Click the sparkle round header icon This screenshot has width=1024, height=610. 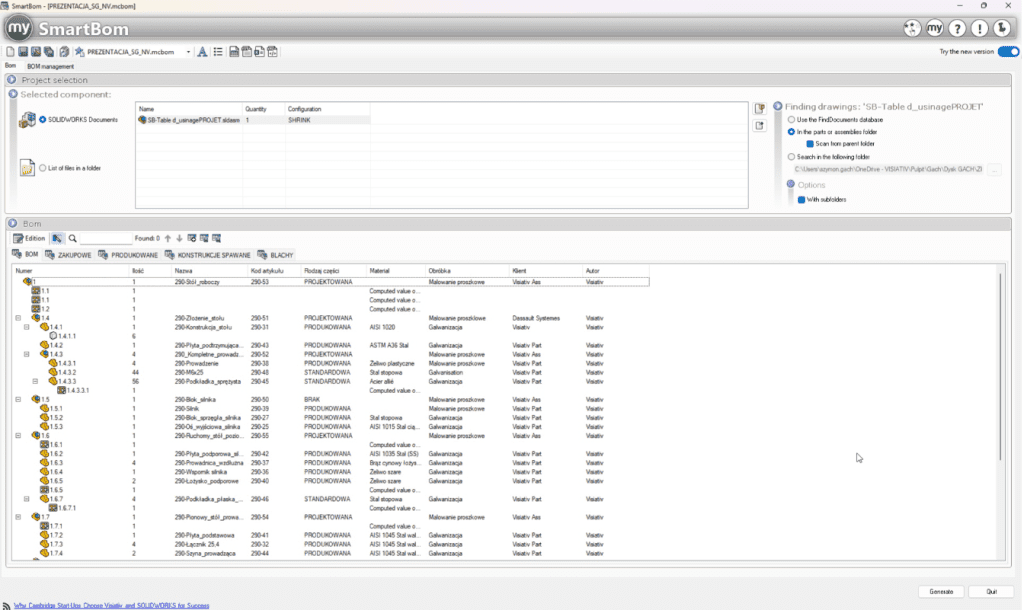(912, 28)
